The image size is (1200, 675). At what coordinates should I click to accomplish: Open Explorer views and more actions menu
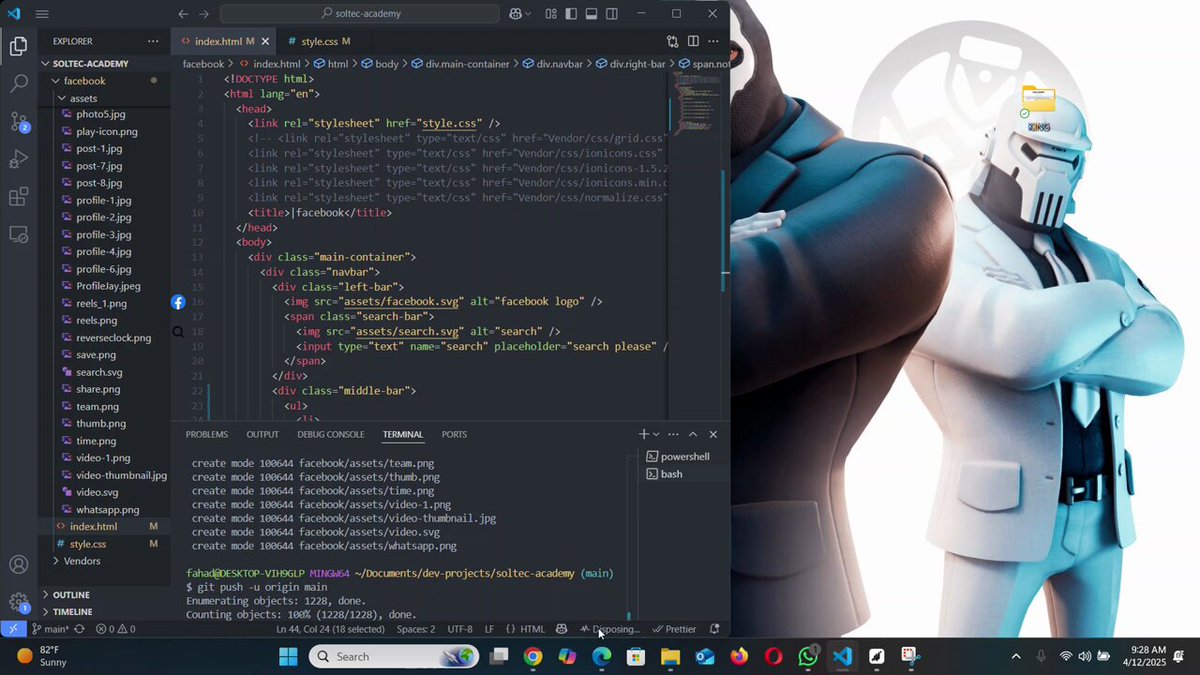(153, 41)
